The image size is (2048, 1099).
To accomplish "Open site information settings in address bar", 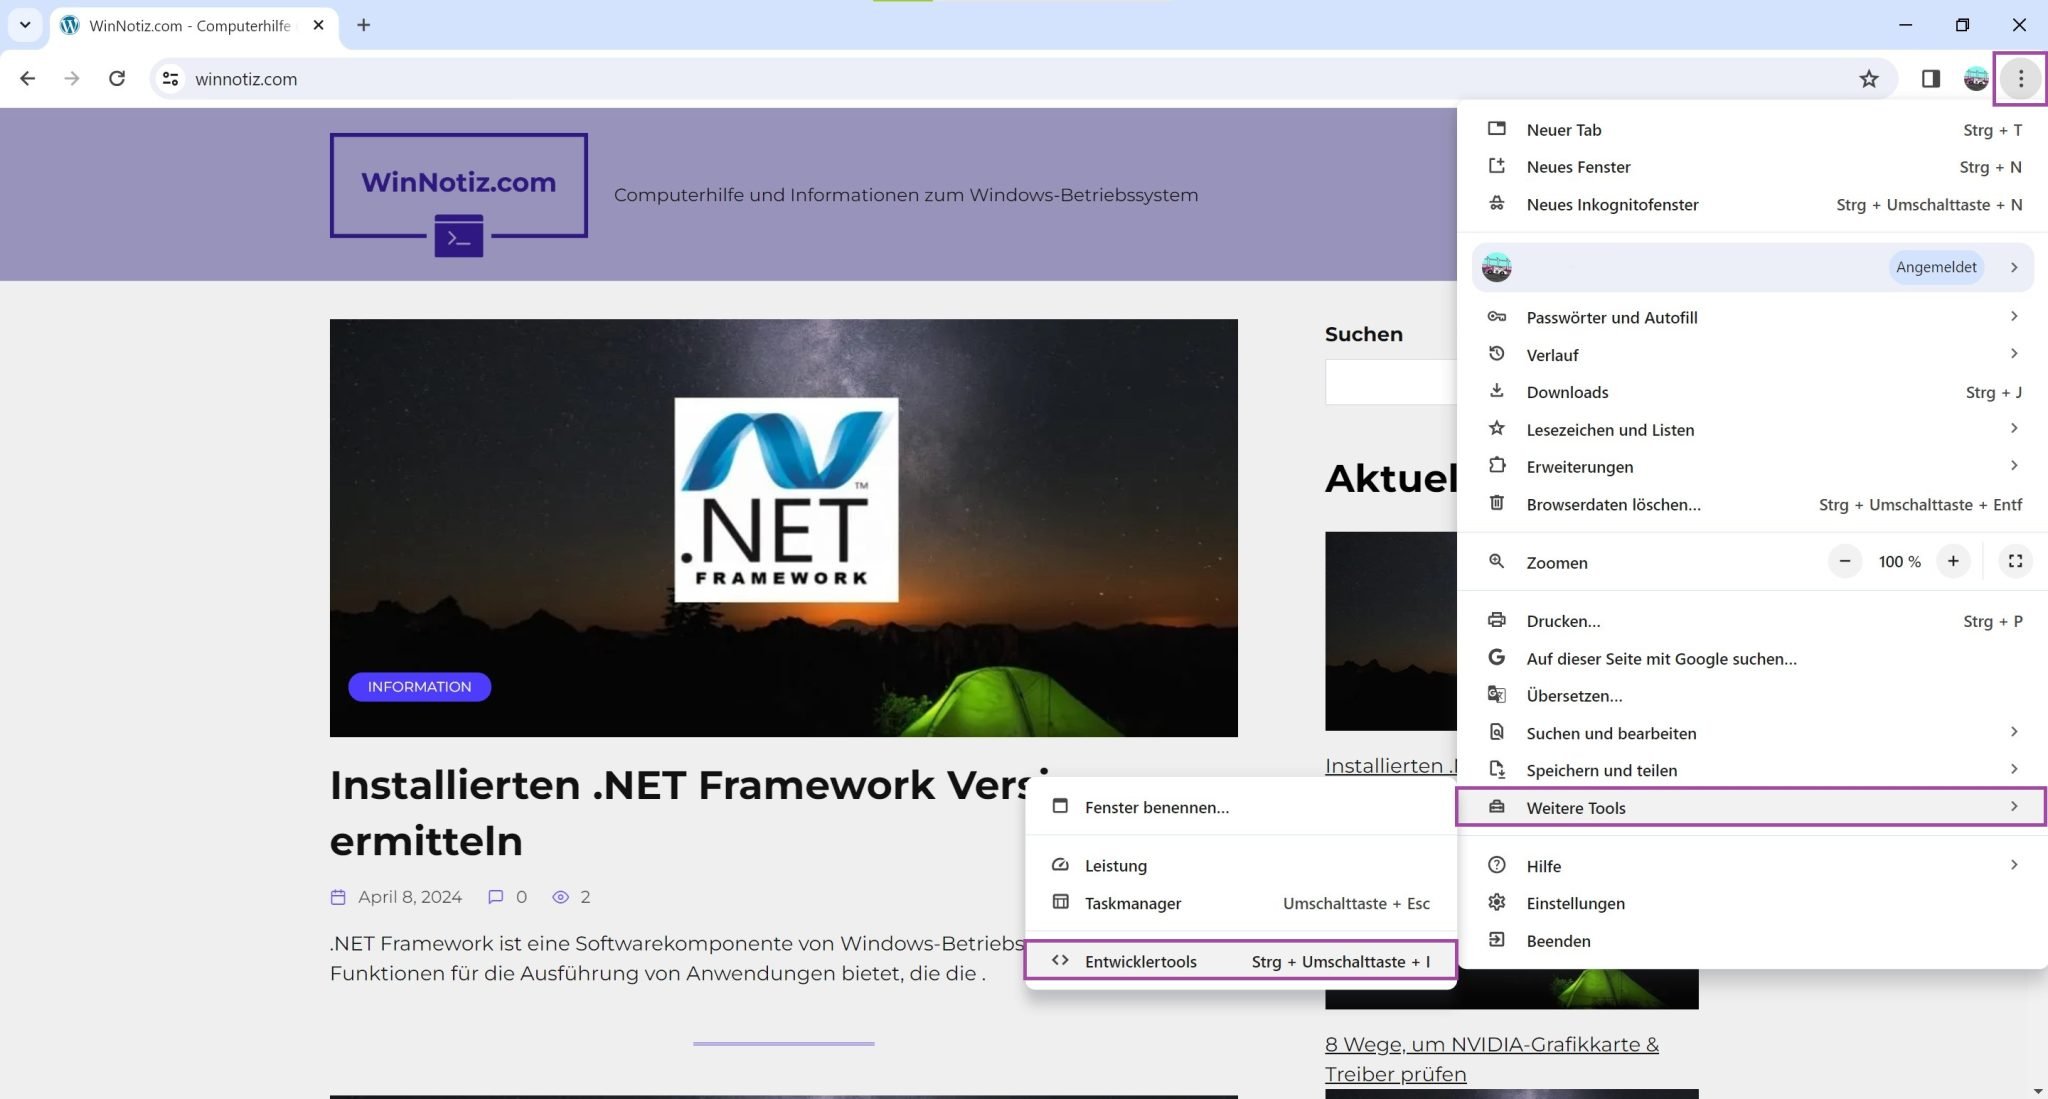I will point(170,79).
